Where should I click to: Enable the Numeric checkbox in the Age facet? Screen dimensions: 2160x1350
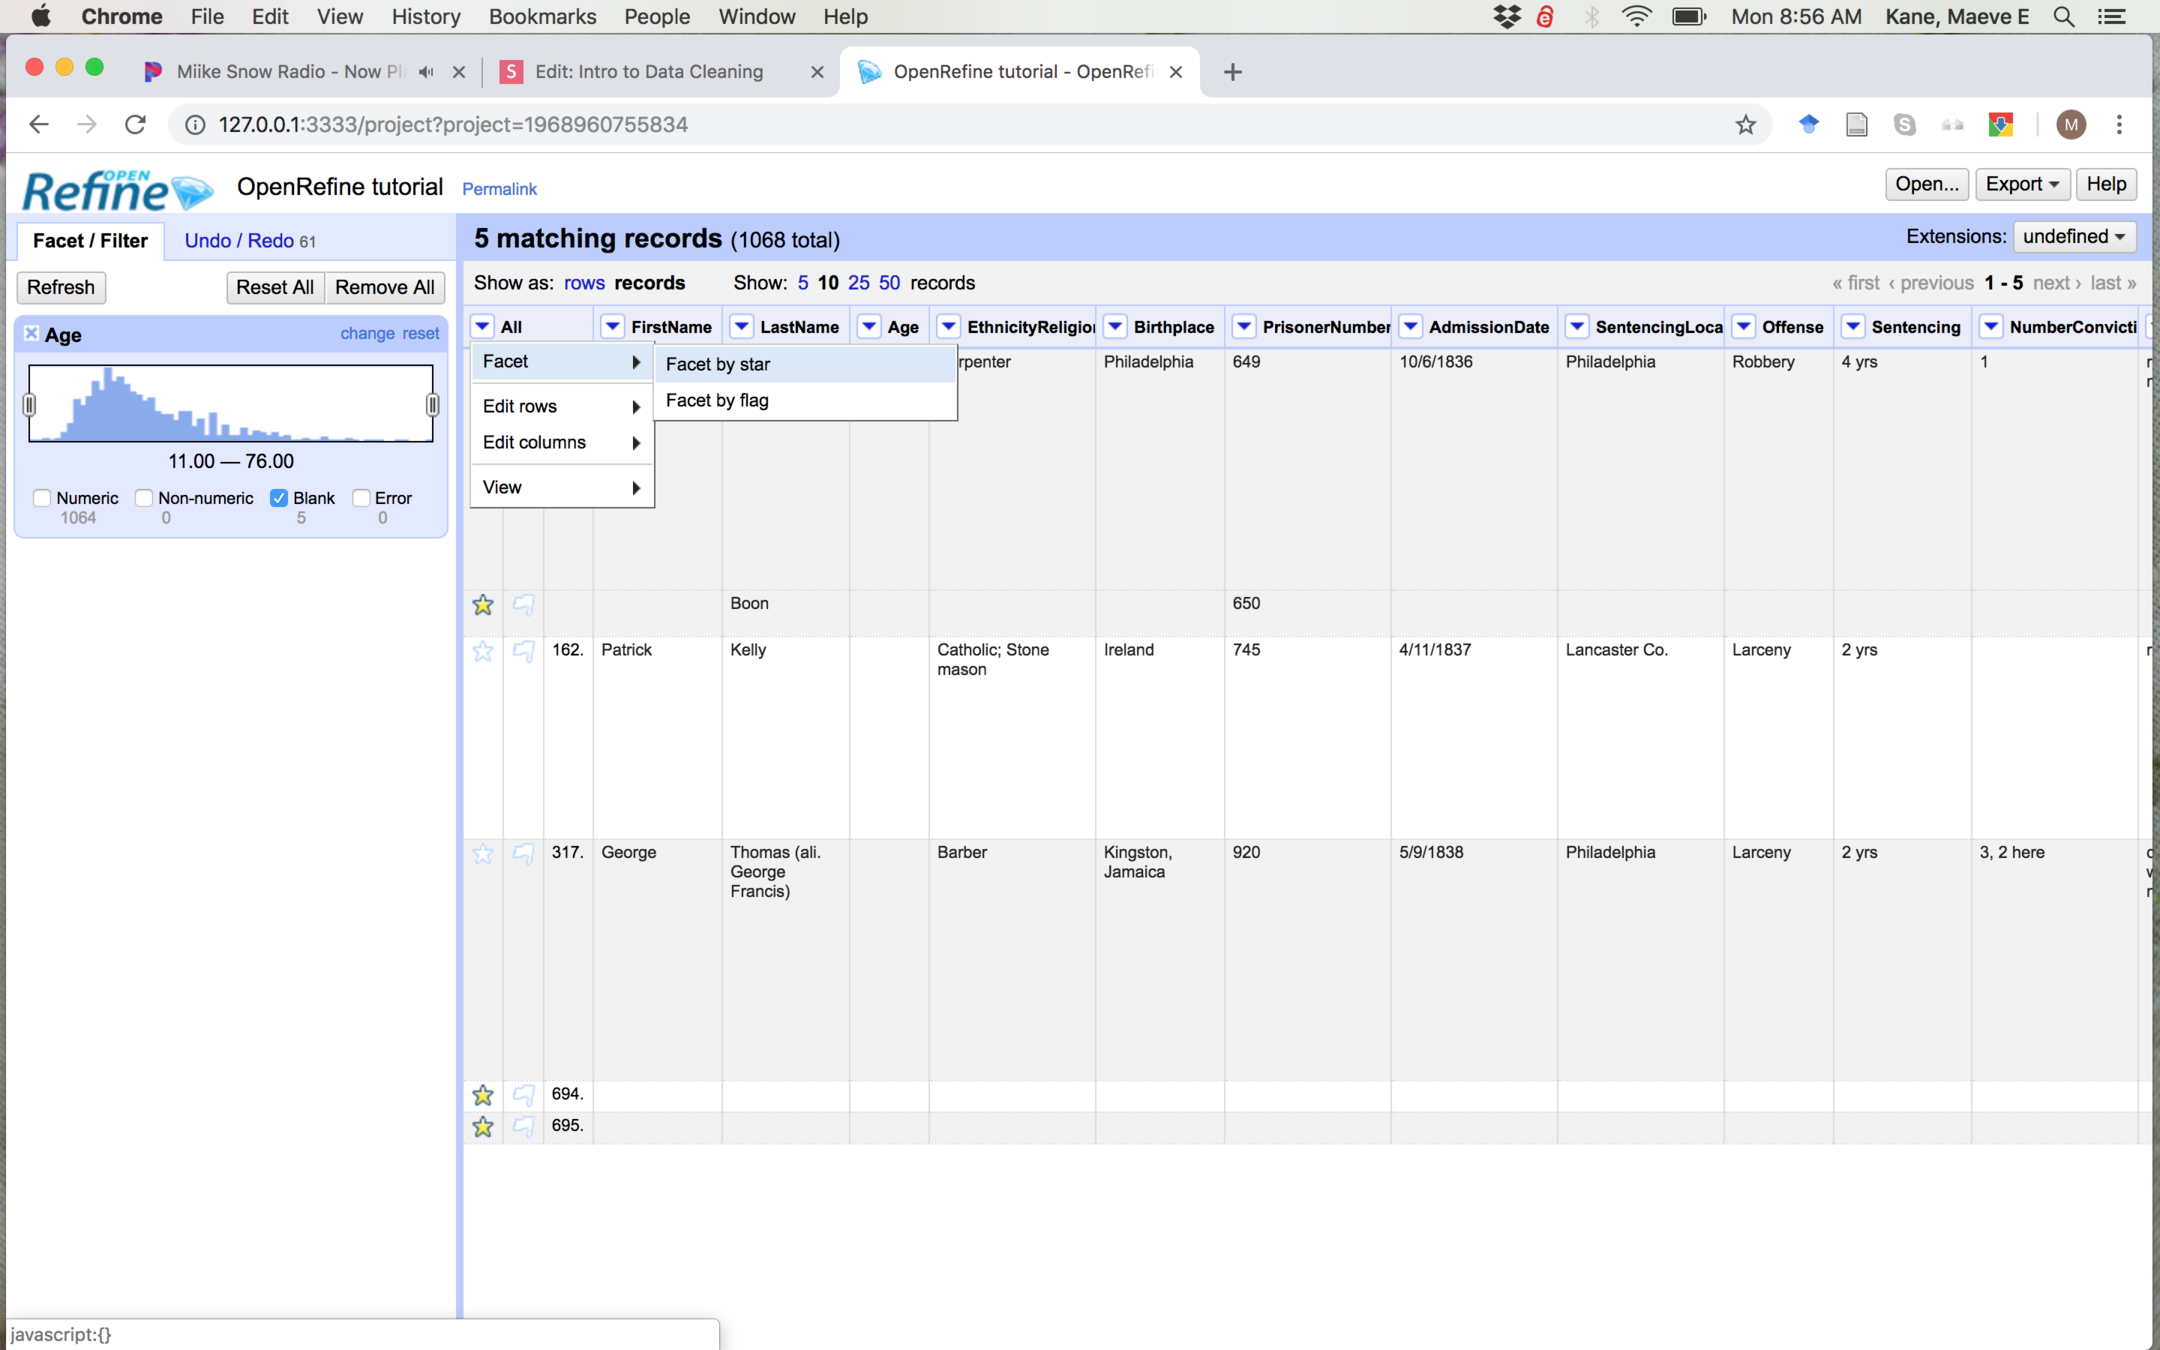coord(42,498)
